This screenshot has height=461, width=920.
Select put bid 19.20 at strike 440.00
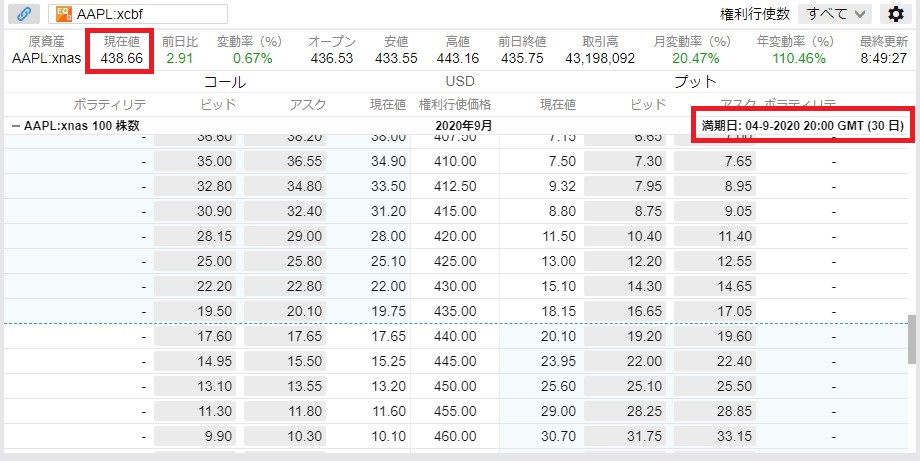[x=625, y=337]
